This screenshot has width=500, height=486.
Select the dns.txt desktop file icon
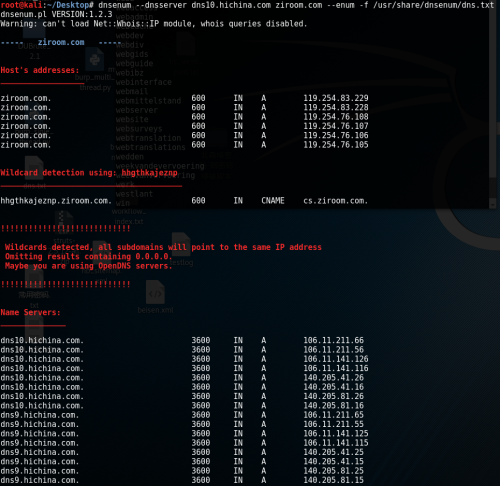(34, 168)
